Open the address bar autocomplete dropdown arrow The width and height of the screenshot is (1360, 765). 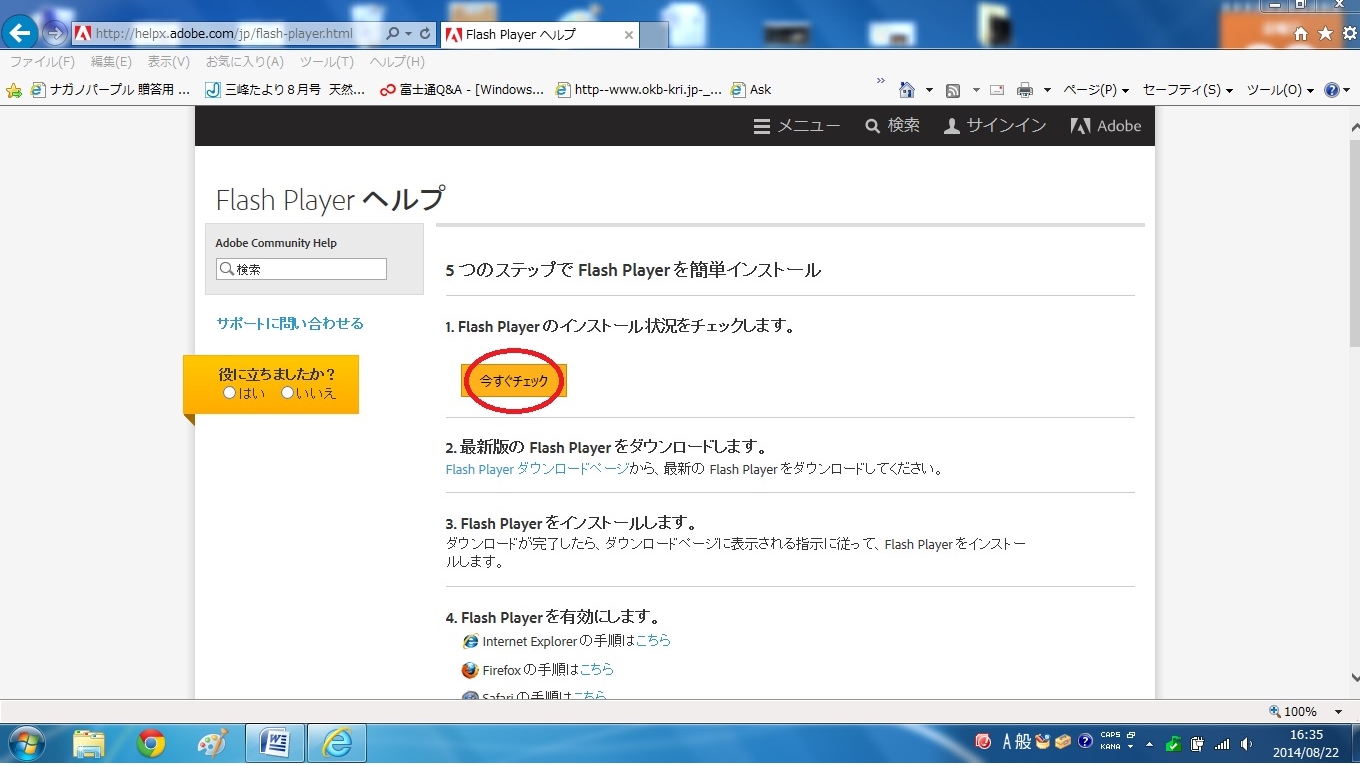408,33
